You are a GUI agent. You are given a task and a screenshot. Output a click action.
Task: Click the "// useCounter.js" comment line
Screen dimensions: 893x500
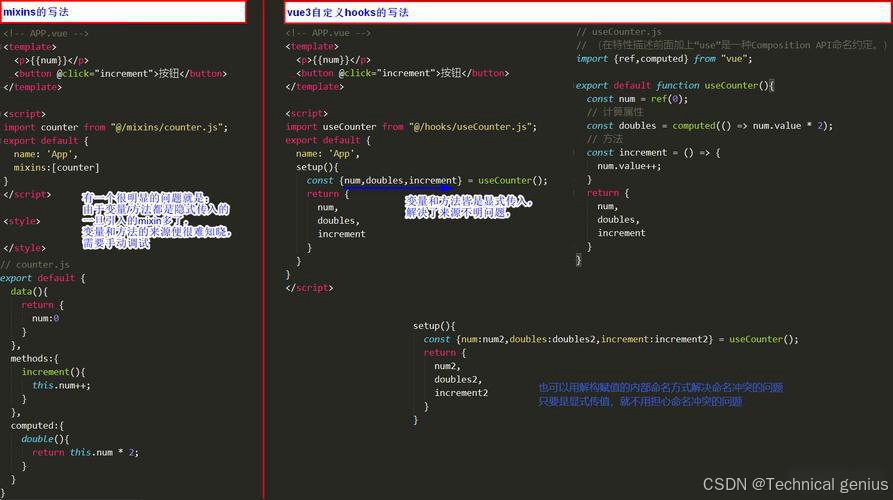(618, 32)
